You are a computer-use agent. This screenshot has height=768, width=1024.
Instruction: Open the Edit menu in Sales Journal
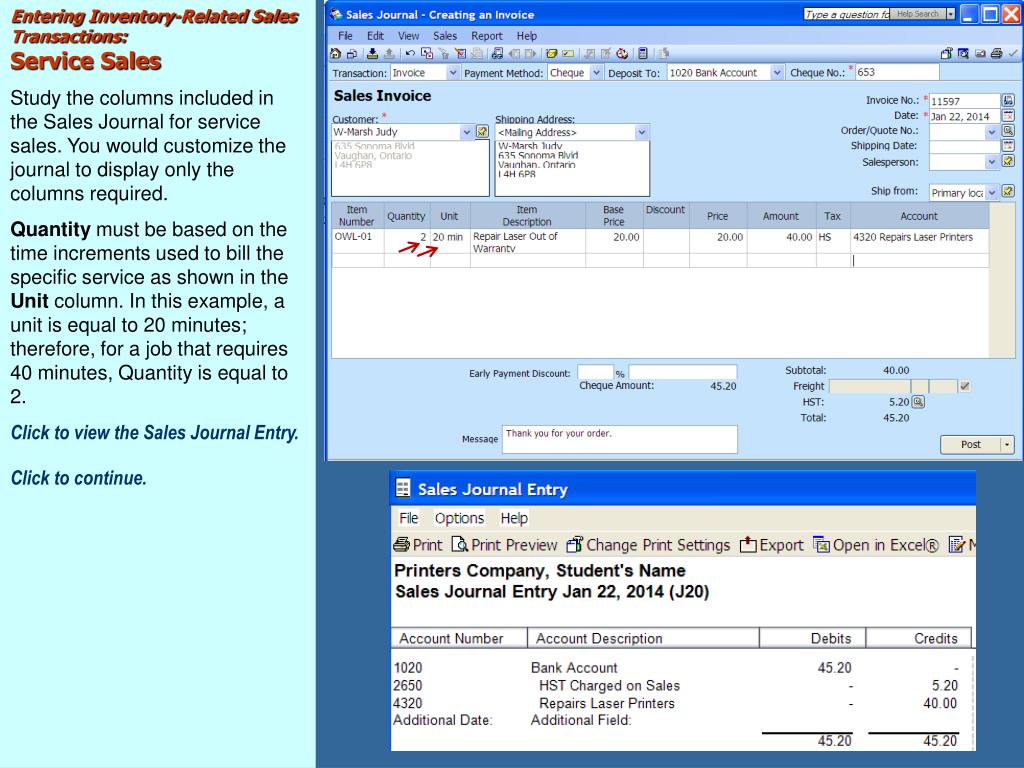coord(375,36)
